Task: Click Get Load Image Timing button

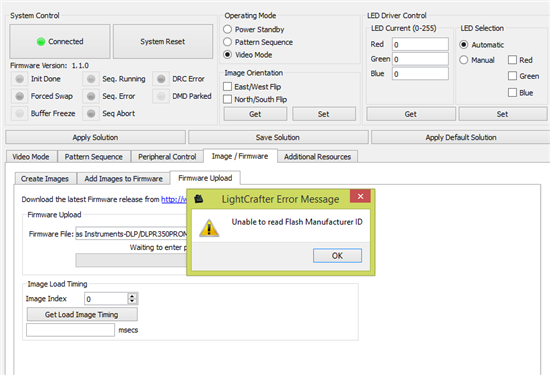Action: 82,314
